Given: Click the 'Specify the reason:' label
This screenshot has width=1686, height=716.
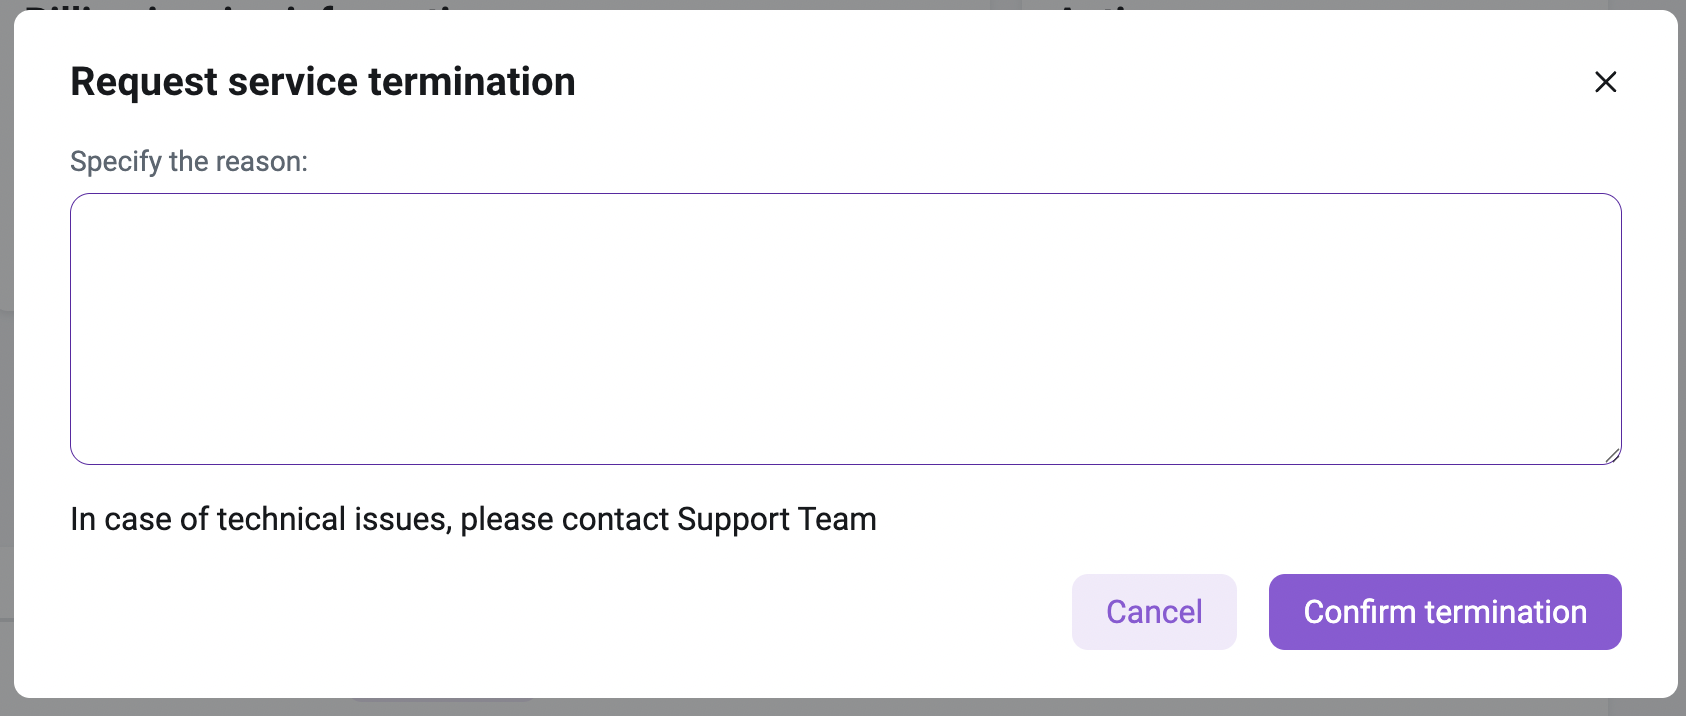Looking at the screenshot, I should pyautogui.click(x=189, y=161).
